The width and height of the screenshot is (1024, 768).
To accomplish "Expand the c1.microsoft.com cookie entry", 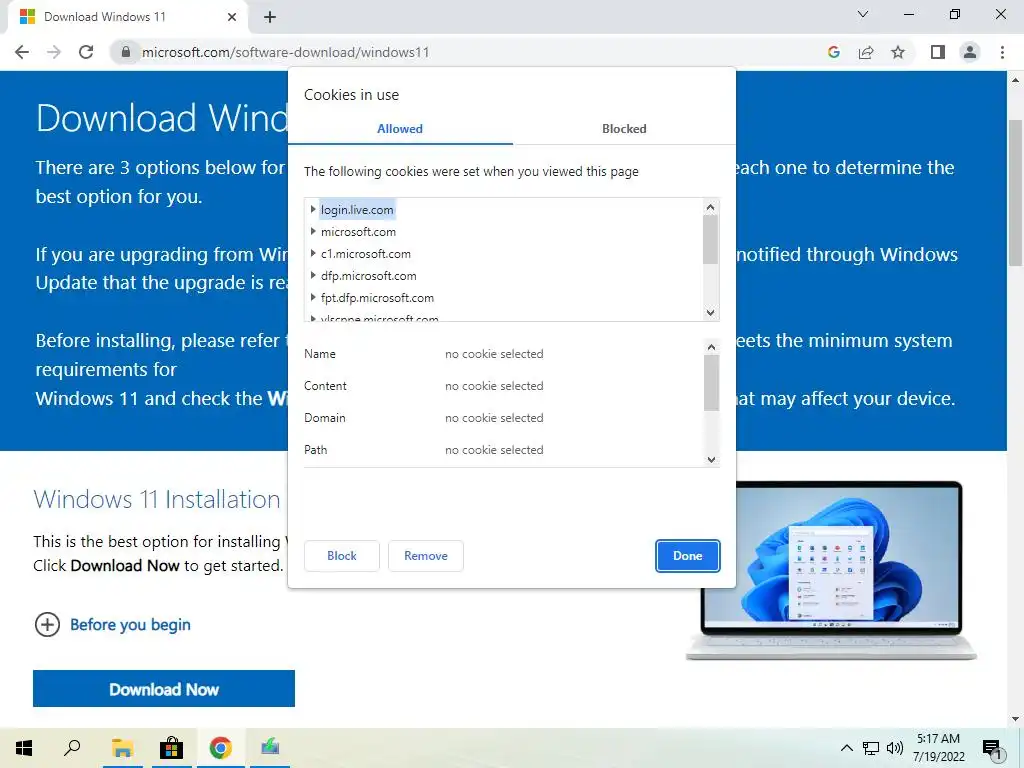I will pos(313,253).
